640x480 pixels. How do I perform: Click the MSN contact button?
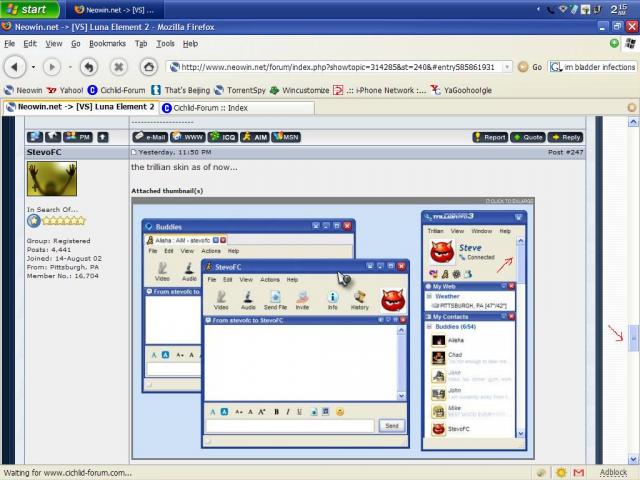point(286,137)
